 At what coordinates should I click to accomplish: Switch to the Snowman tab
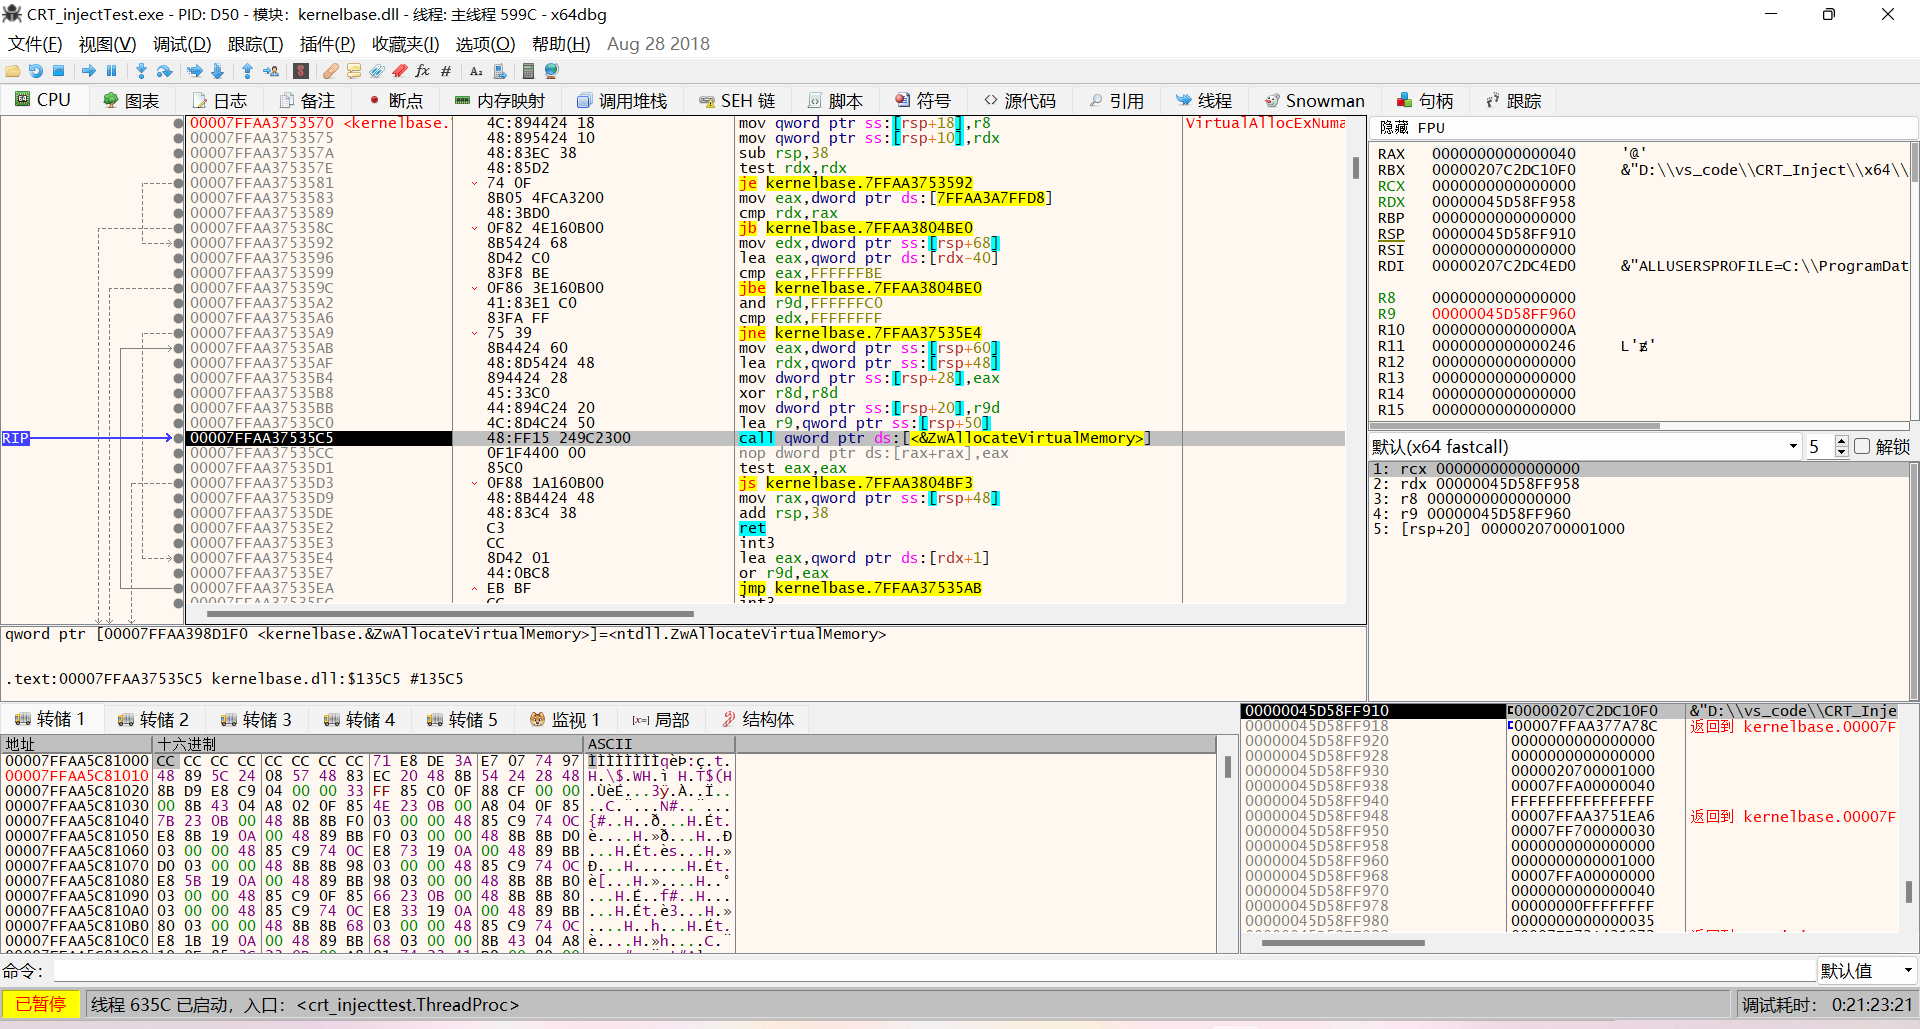[1315, 101]
